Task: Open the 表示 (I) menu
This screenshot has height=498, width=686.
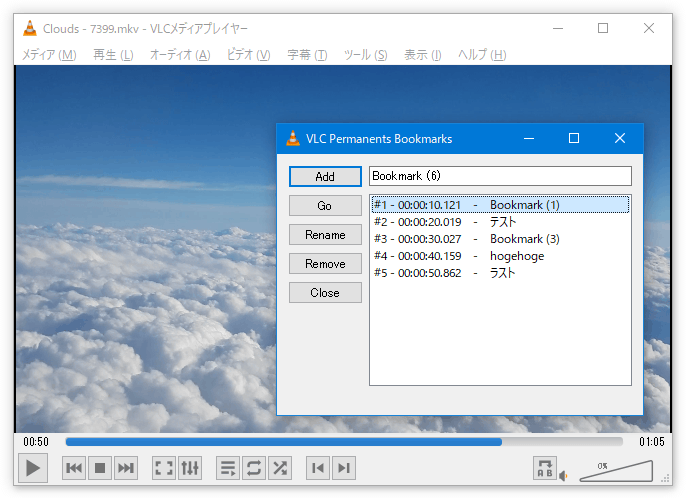Action: click(x=423, y=55)
